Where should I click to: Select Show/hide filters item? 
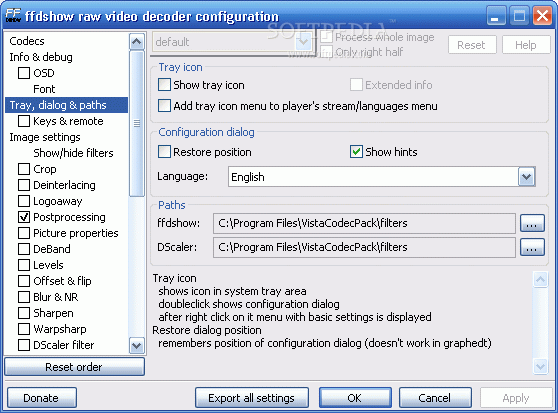click(73, 153)
